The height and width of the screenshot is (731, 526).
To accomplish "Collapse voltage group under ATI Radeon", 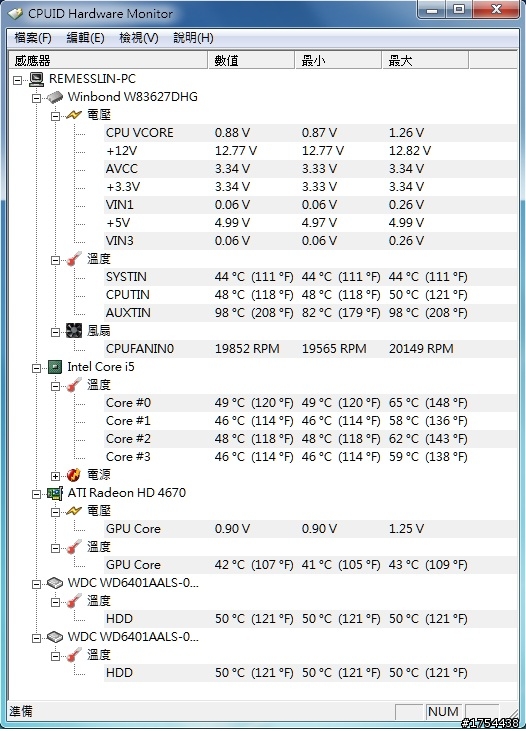I will tap(55, 512).
